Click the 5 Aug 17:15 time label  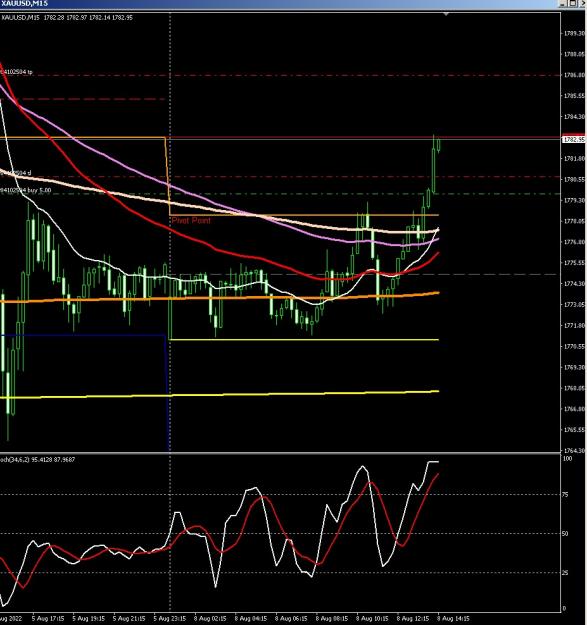[x=48, y=618]
